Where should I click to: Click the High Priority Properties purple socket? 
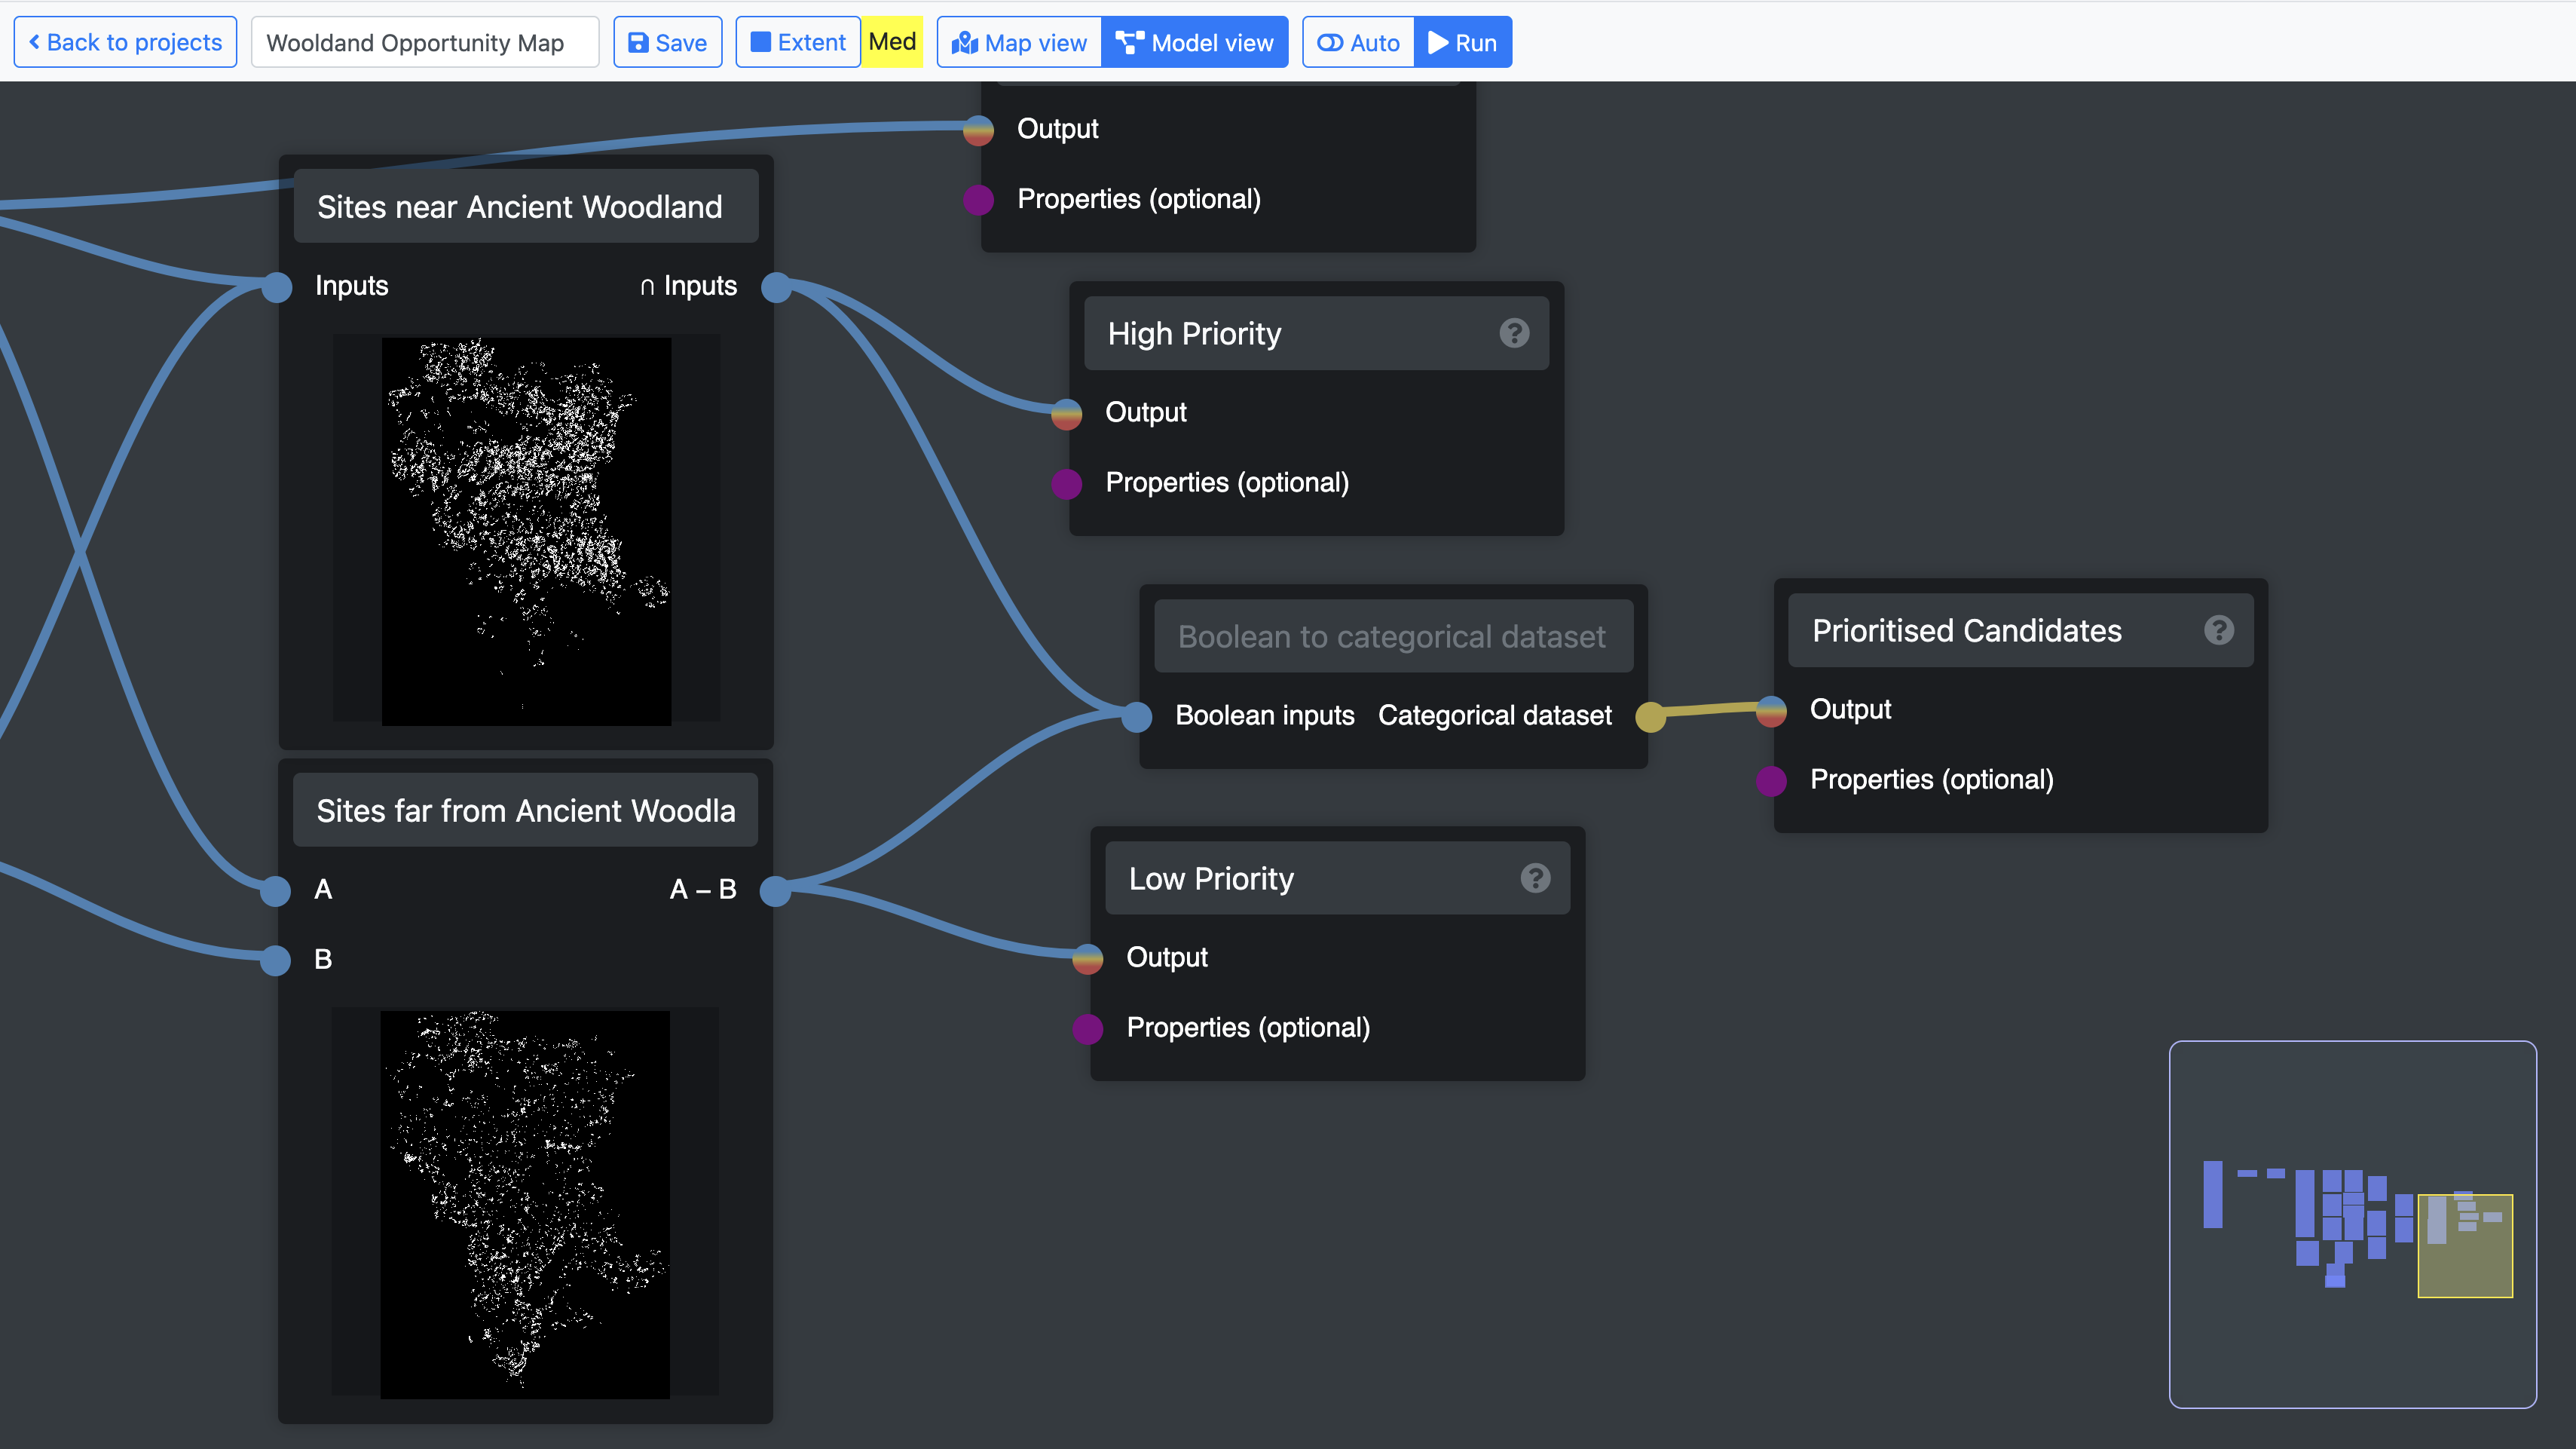point(1067,484)
